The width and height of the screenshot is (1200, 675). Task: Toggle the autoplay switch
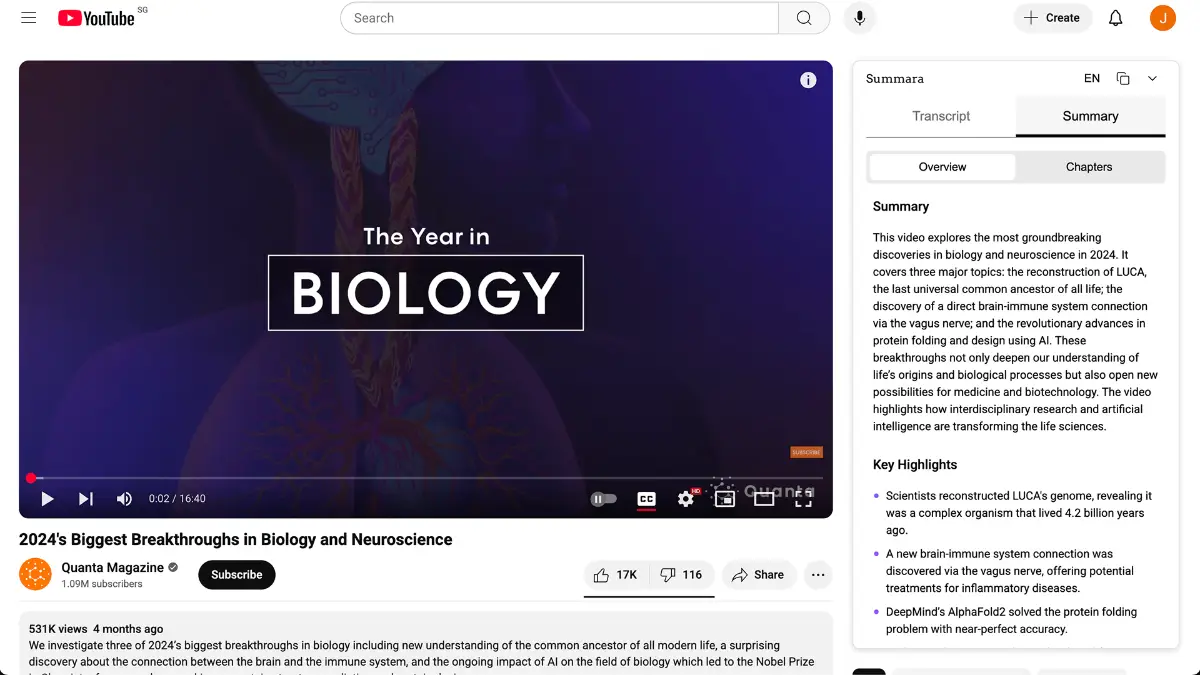[603, 499]
